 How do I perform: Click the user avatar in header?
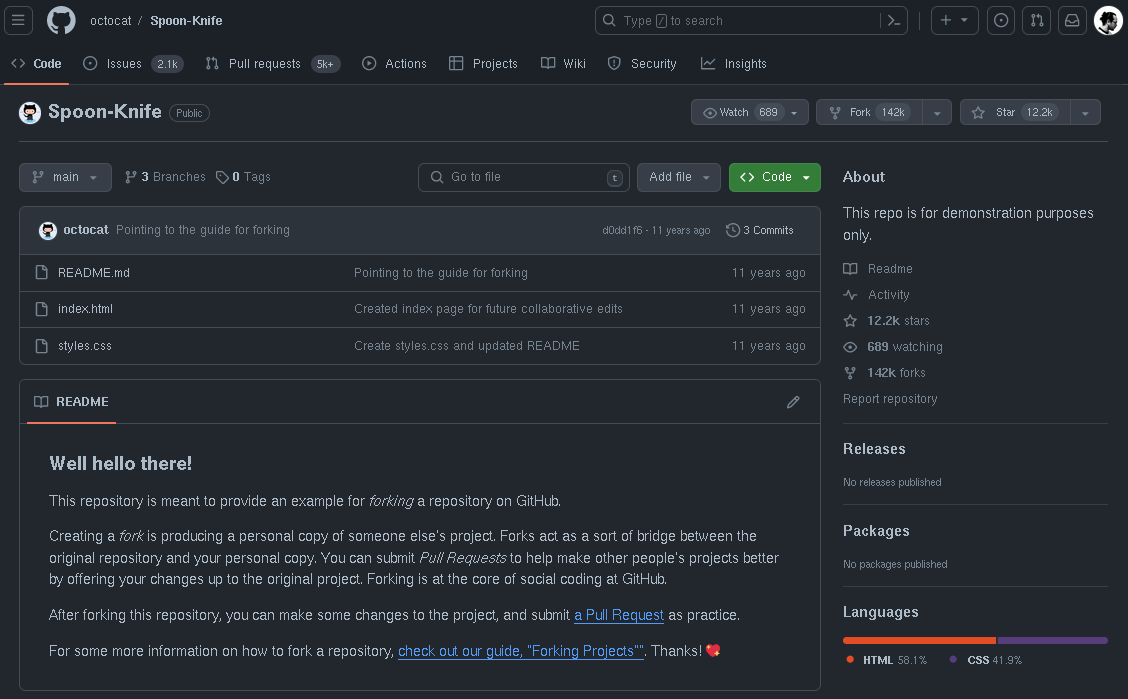(x=1108, y=20)
